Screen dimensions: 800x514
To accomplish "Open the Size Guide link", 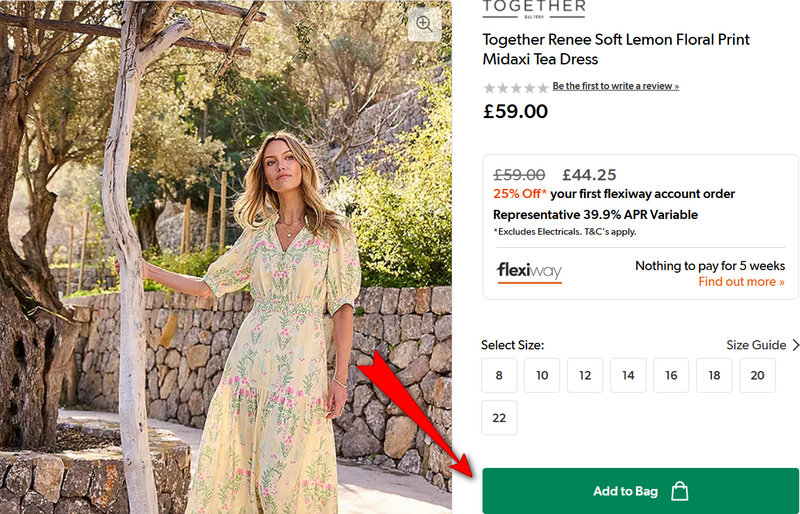I will tap(756, 345).
